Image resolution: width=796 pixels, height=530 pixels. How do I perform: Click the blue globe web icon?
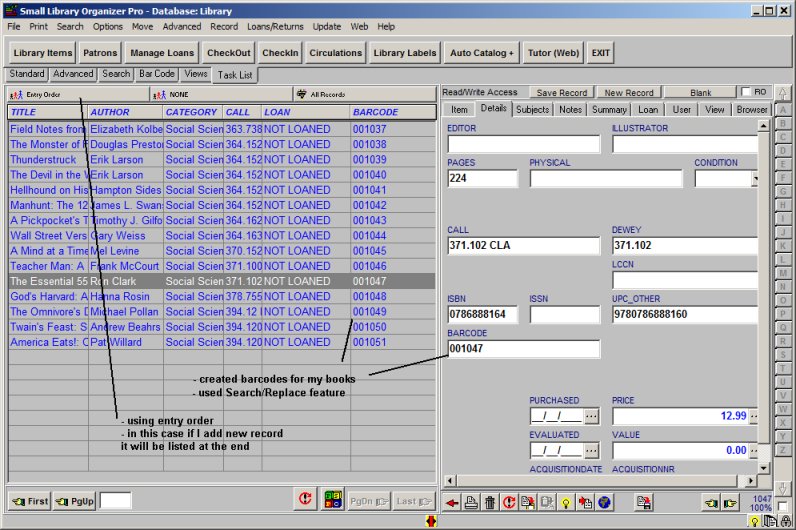pyautogui.click(x=604, y=503)
